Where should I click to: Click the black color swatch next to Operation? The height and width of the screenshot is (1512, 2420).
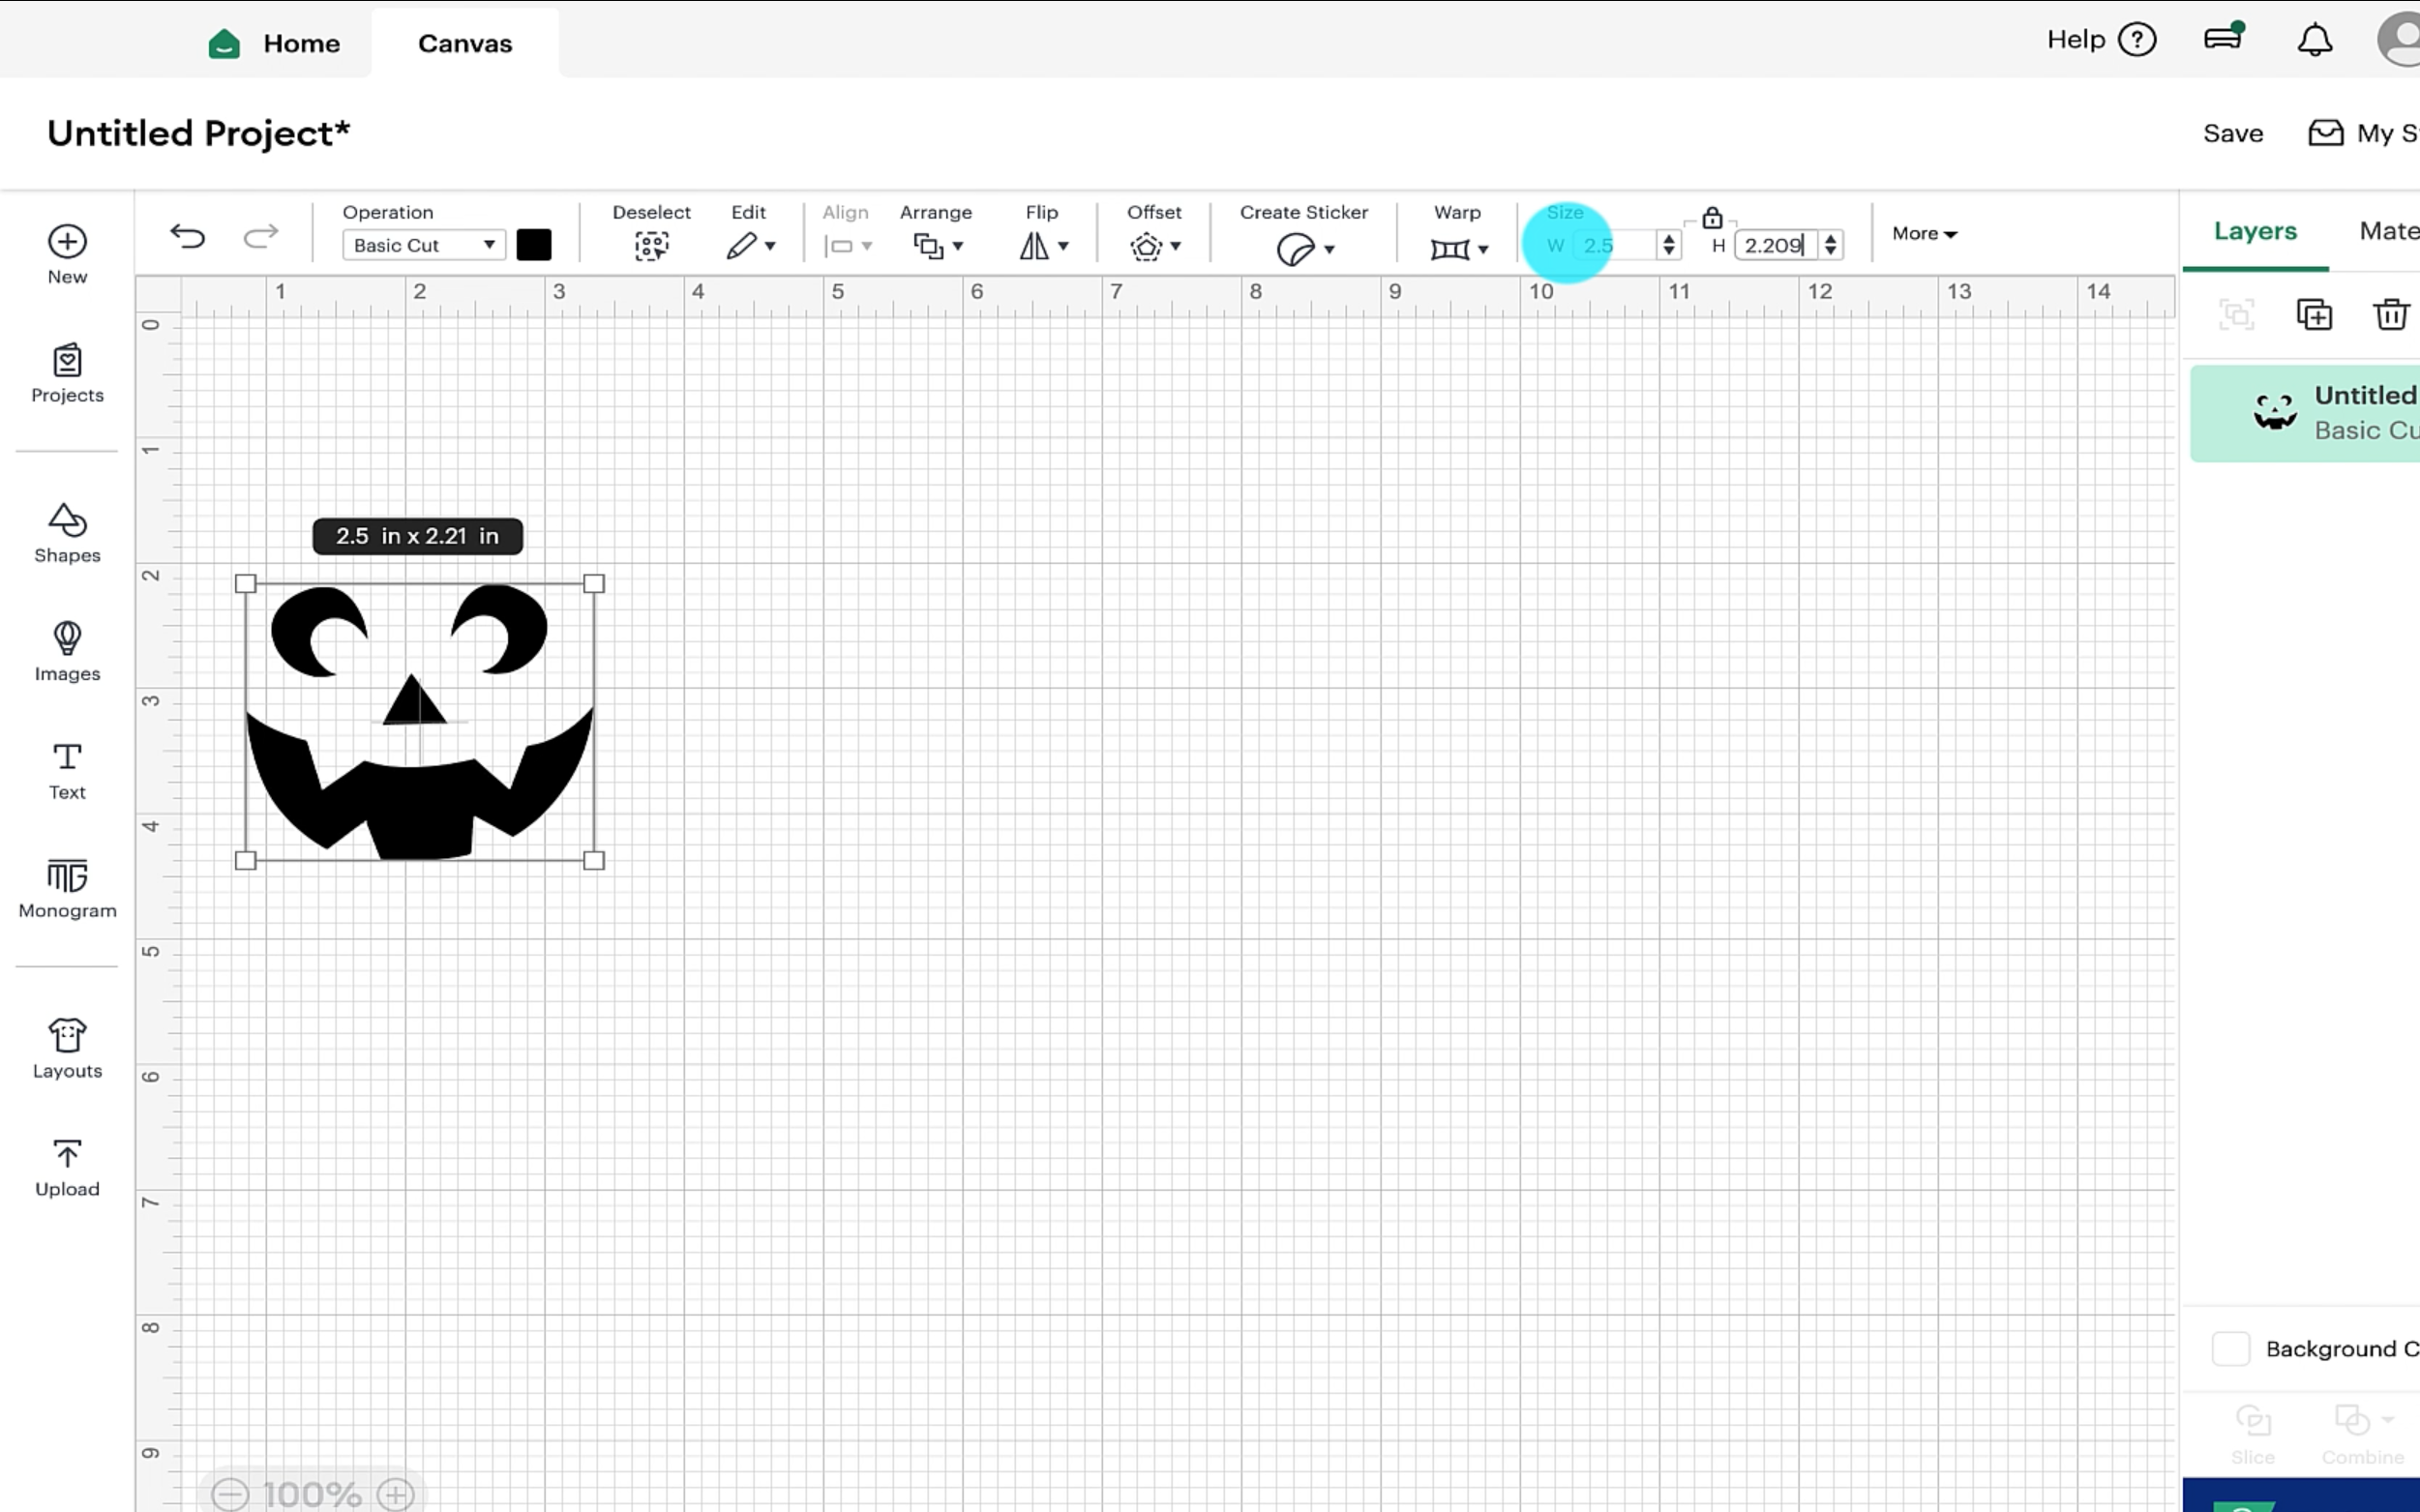(x=534, y=244)
